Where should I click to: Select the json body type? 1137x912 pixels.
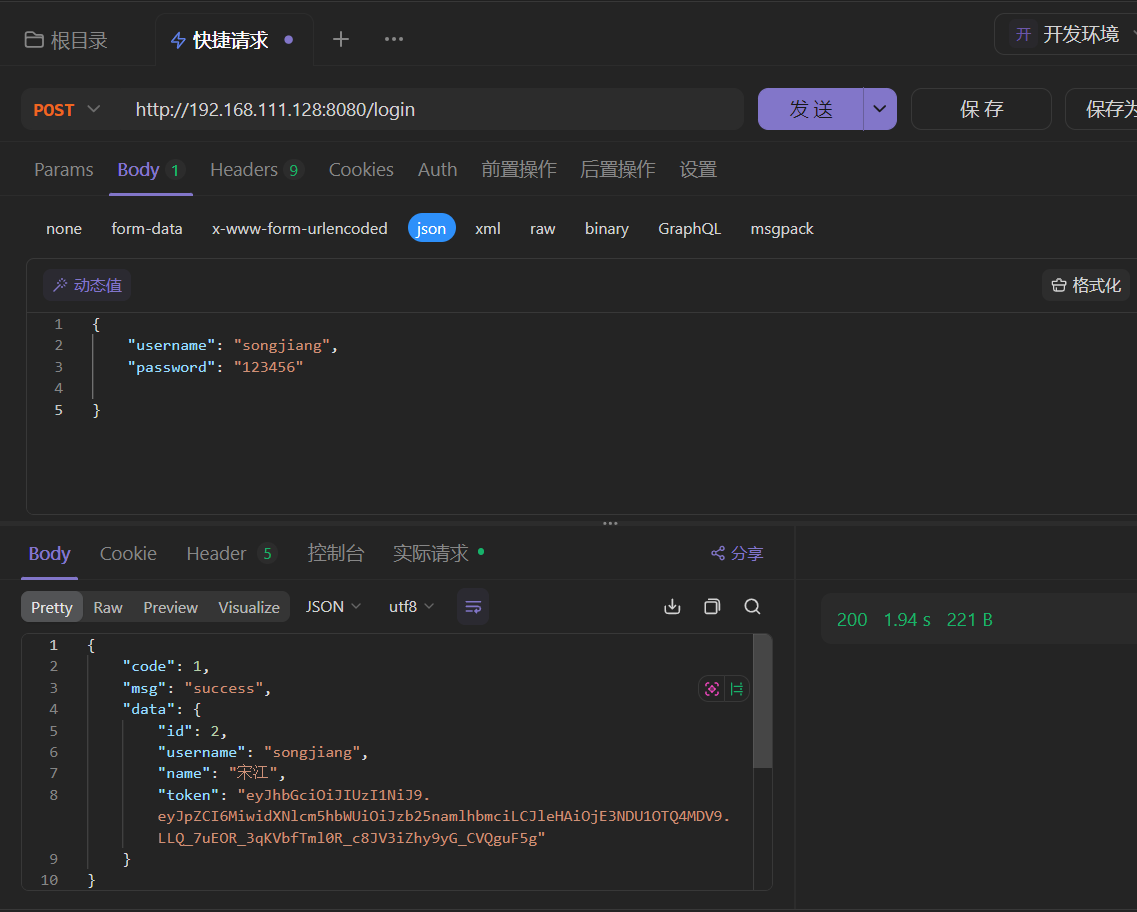point(431,228)
